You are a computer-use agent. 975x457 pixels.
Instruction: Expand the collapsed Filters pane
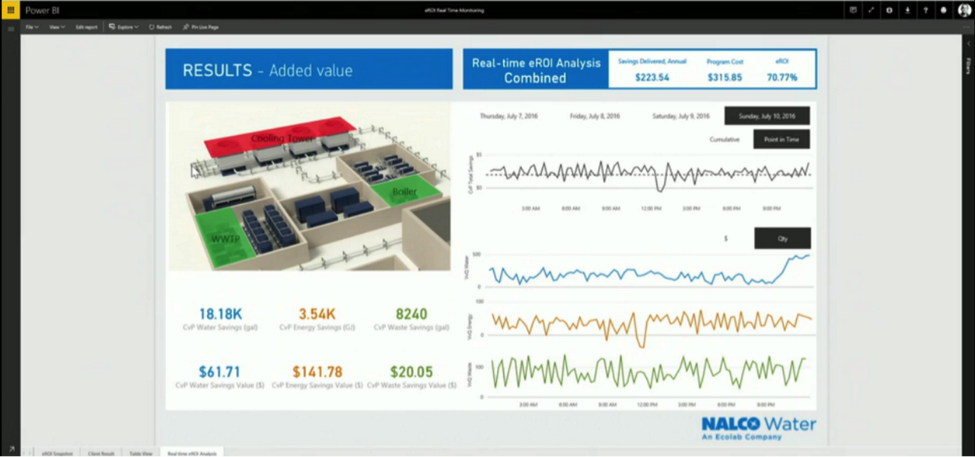coord(967,66)
